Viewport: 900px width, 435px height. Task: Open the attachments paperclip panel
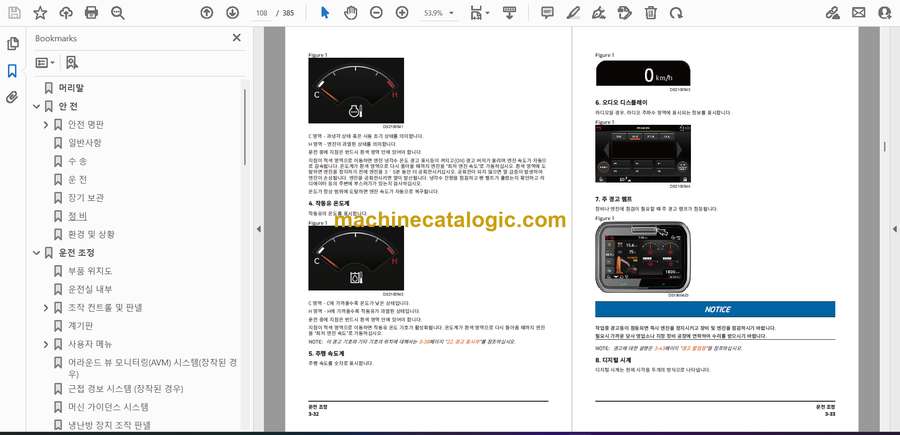[x=13, y=97]
